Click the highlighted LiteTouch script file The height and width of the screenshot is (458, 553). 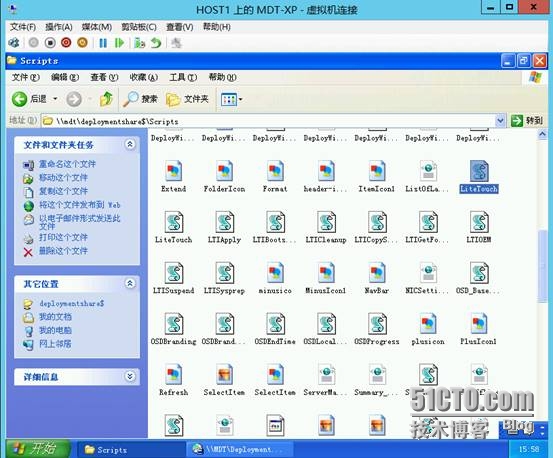pyautogui.click(x=479, y=176)
